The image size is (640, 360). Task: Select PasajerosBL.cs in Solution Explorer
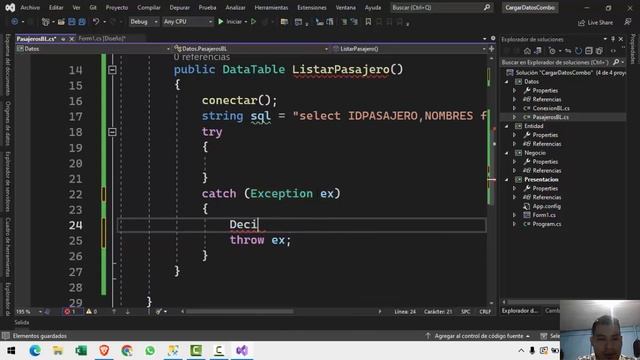pos(550,117)
